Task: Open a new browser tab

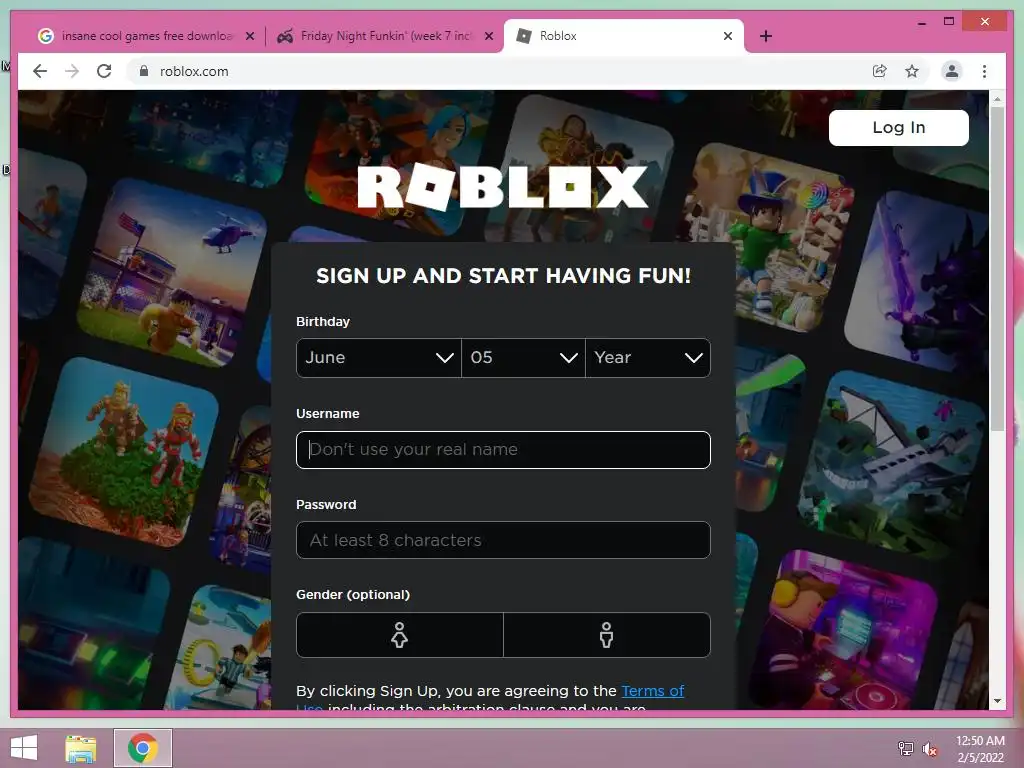Action: 766,36
